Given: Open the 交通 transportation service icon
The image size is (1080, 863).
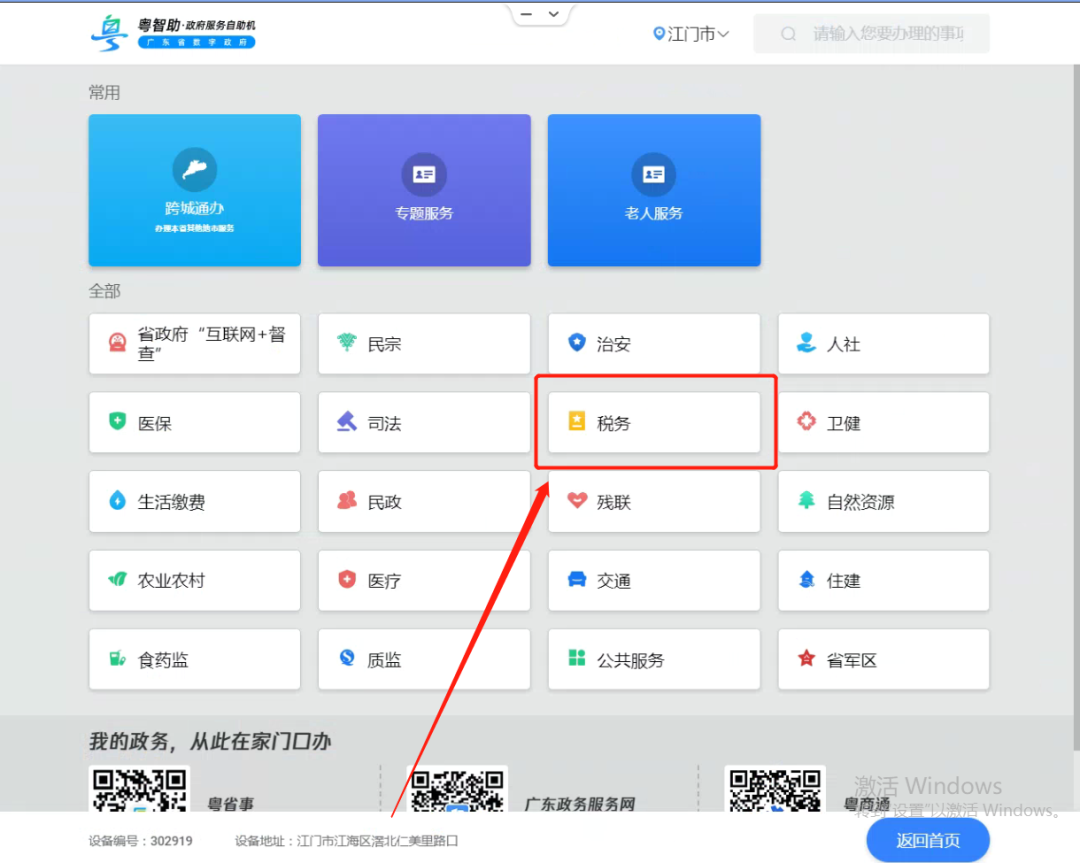Looking at the screenshot, I should tap(654, 580).
